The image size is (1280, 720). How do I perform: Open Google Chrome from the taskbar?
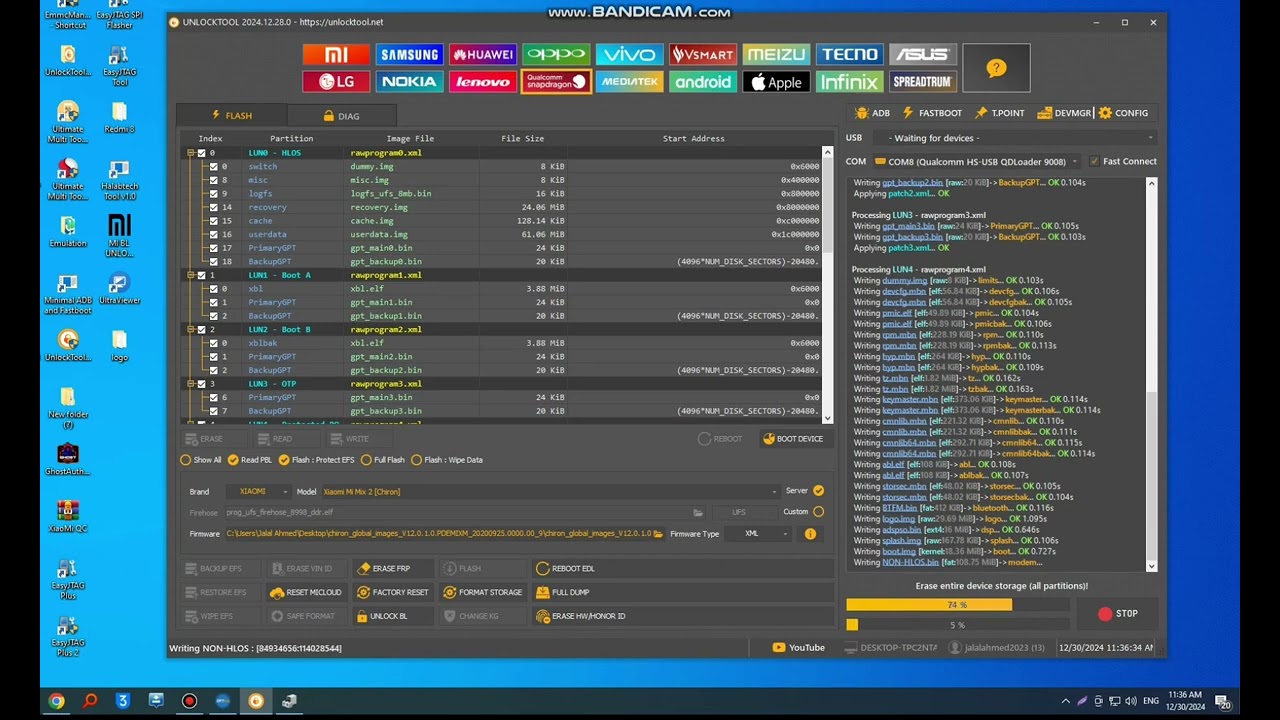(56, 701)
